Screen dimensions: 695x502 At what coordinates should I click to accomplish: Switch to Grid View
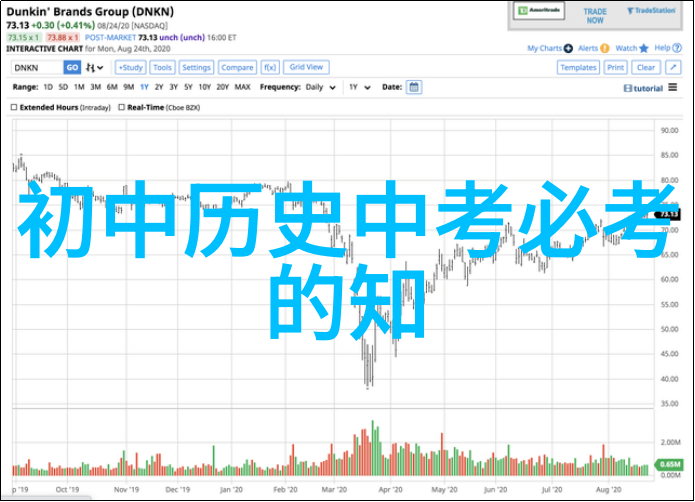306,67
